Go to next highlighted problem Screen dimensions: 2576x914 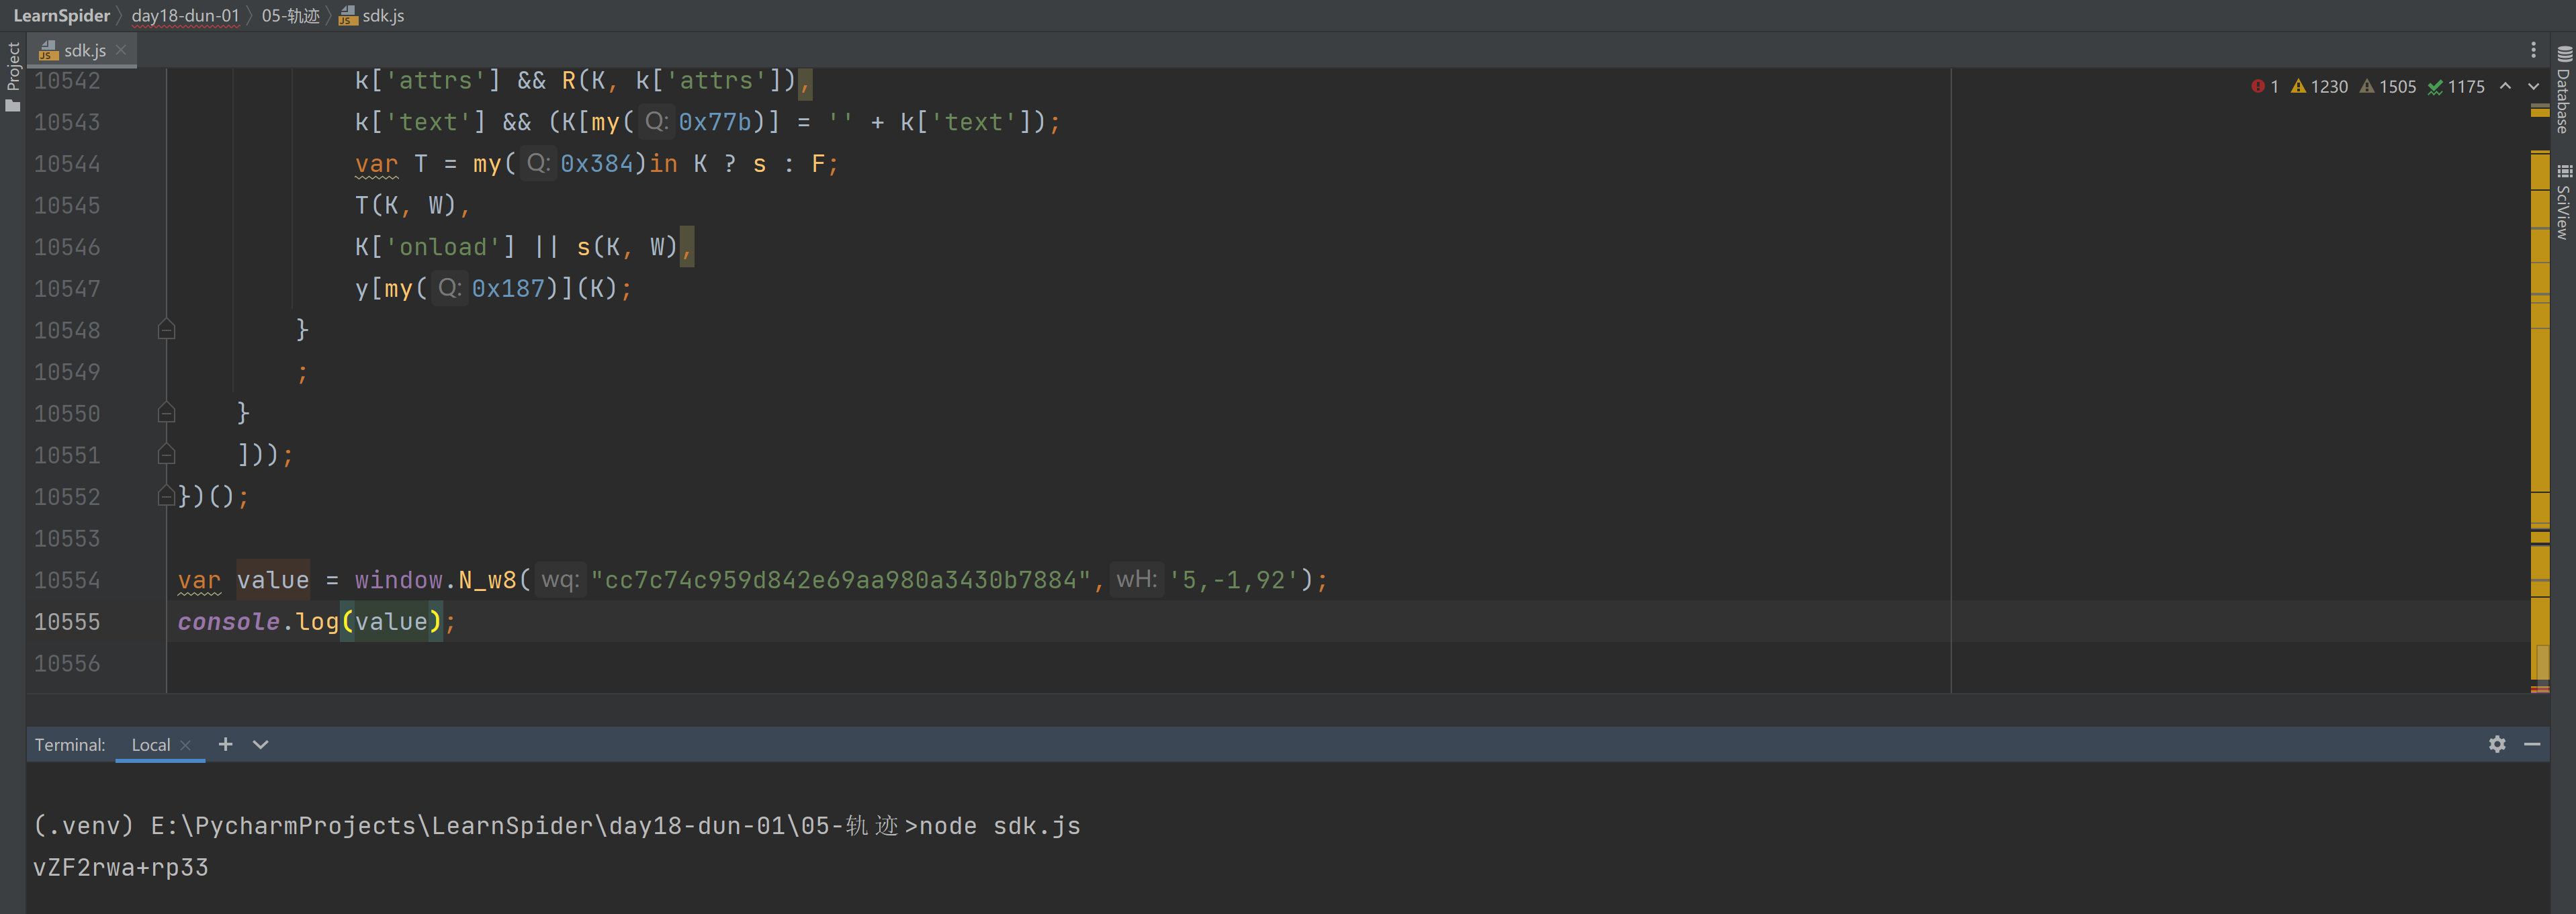pos(2533,86)
